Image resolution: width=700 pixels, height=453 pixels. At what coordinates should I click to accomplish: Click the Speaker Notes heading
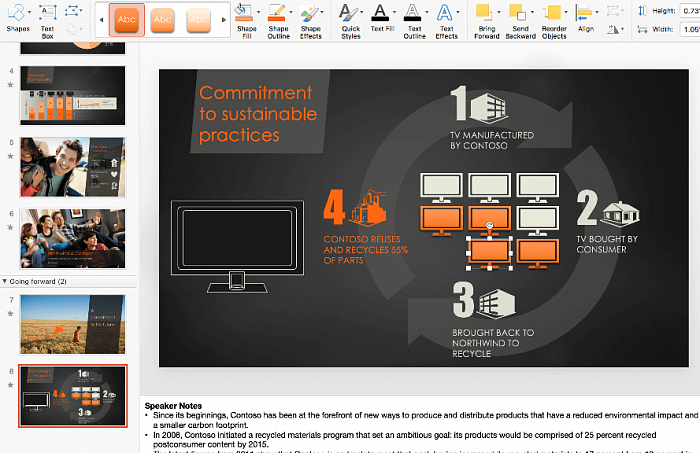pos(173,406)
